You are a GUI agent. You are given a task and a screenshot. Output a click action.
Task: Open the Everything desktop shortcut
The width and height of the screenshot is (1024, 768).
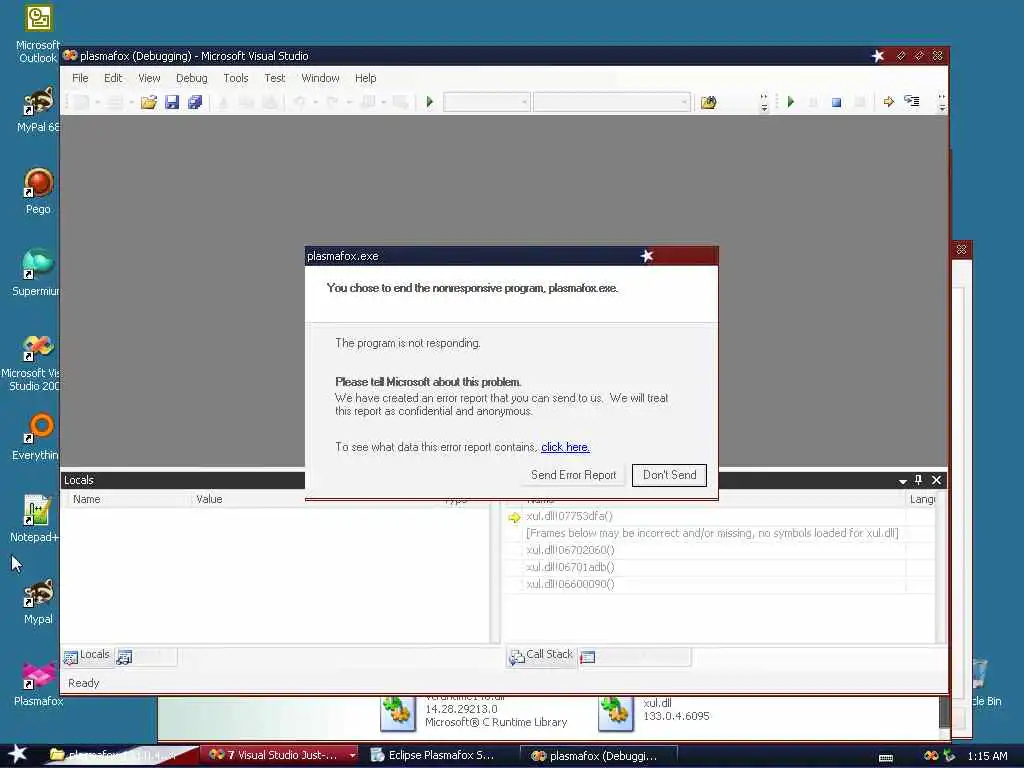(37, 437)
